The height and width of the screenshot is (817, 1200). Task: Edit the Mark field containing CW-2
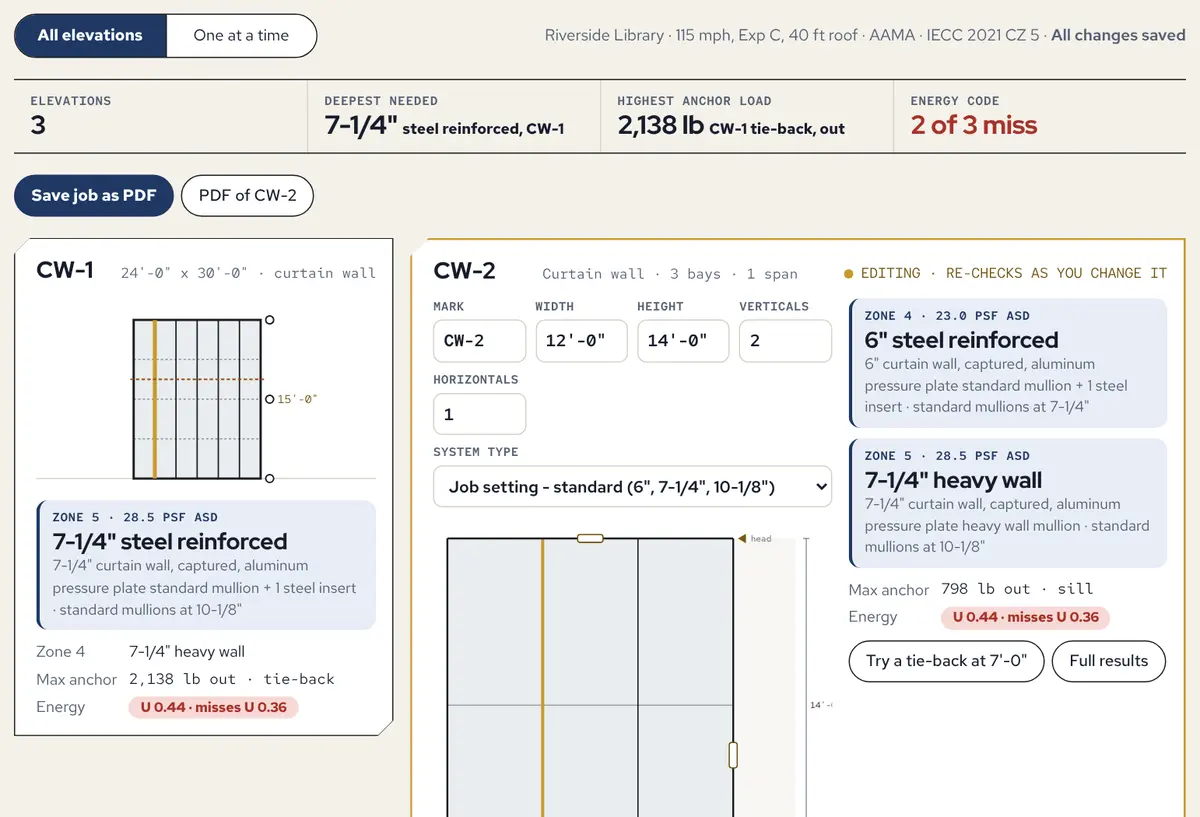(x=480, y=341)
